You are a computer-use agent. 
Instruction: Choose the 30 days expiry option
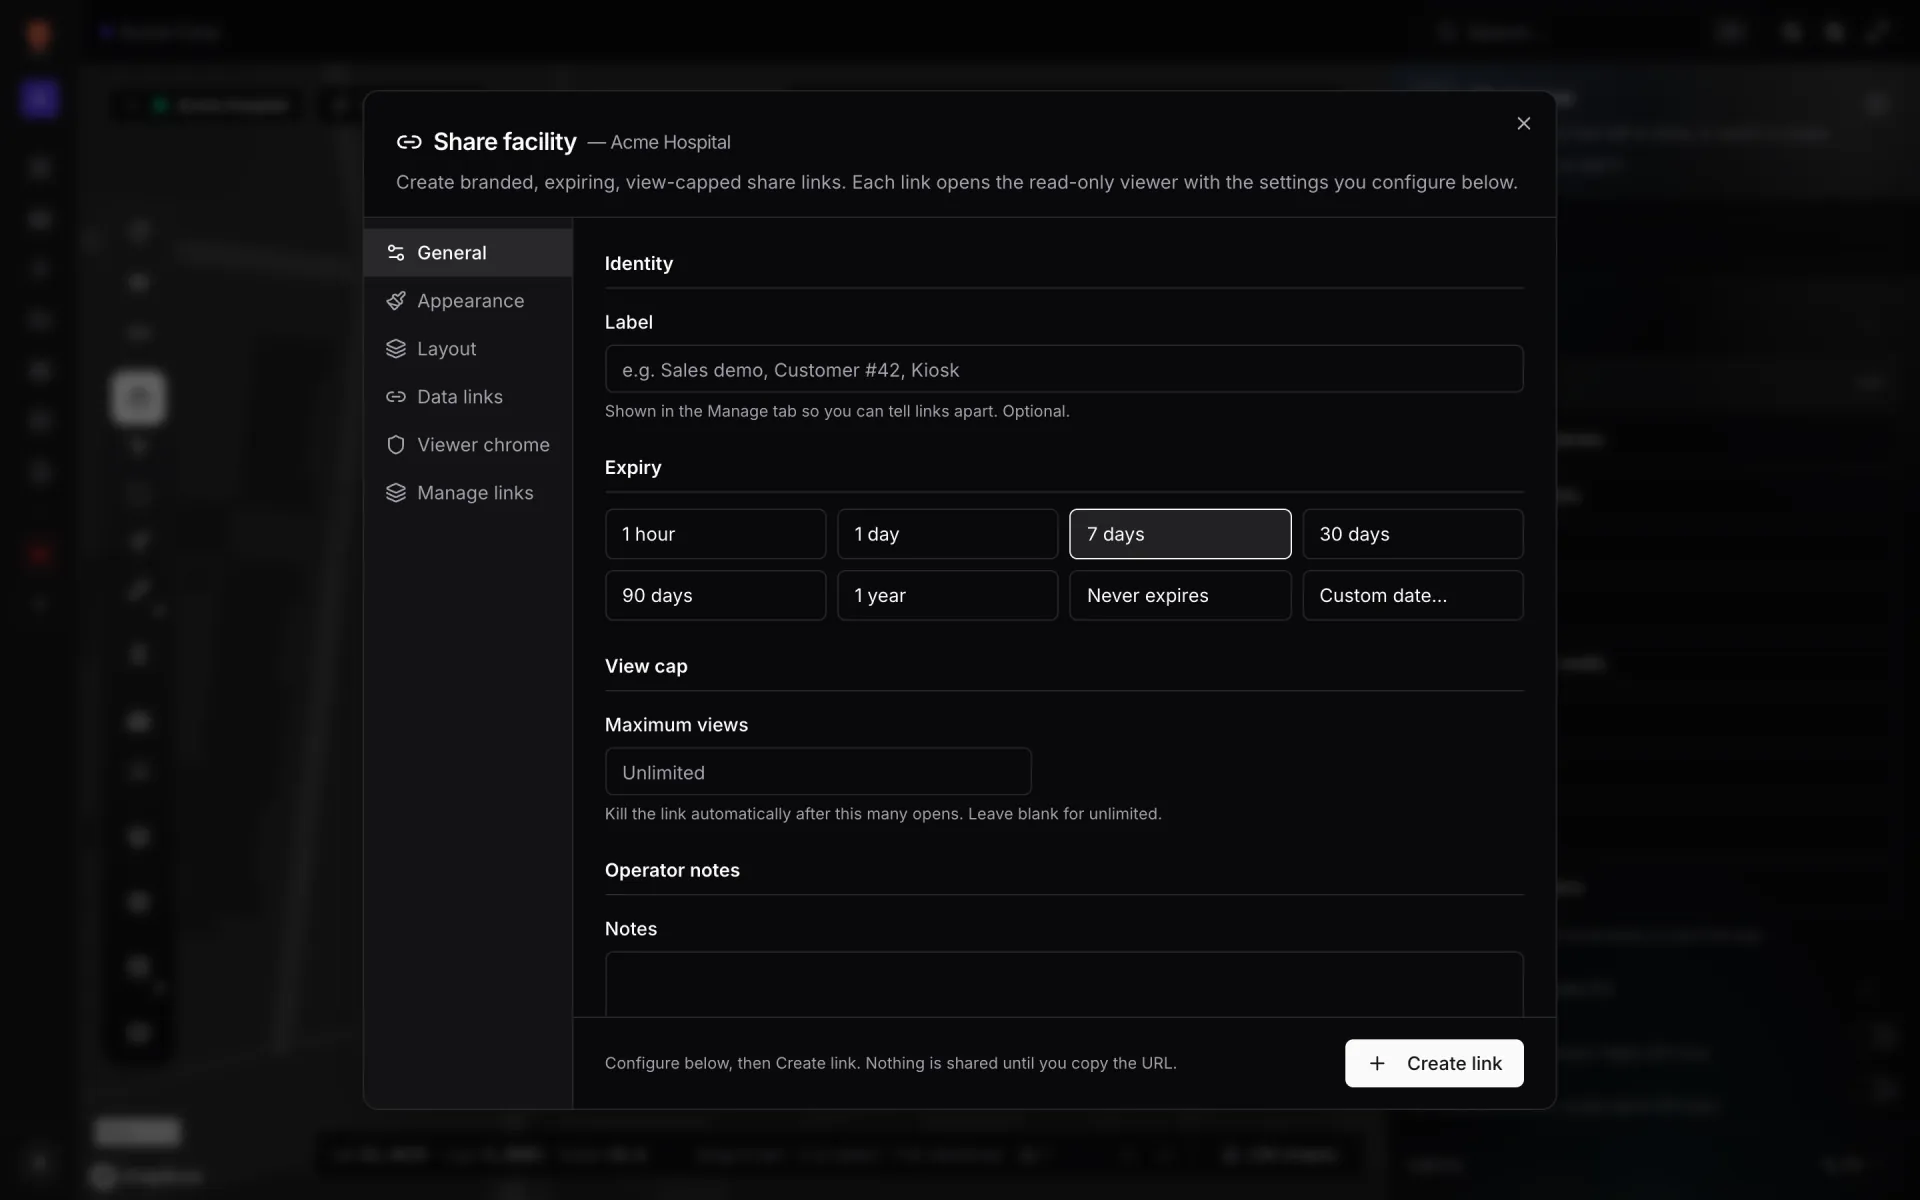point(1412,534)
